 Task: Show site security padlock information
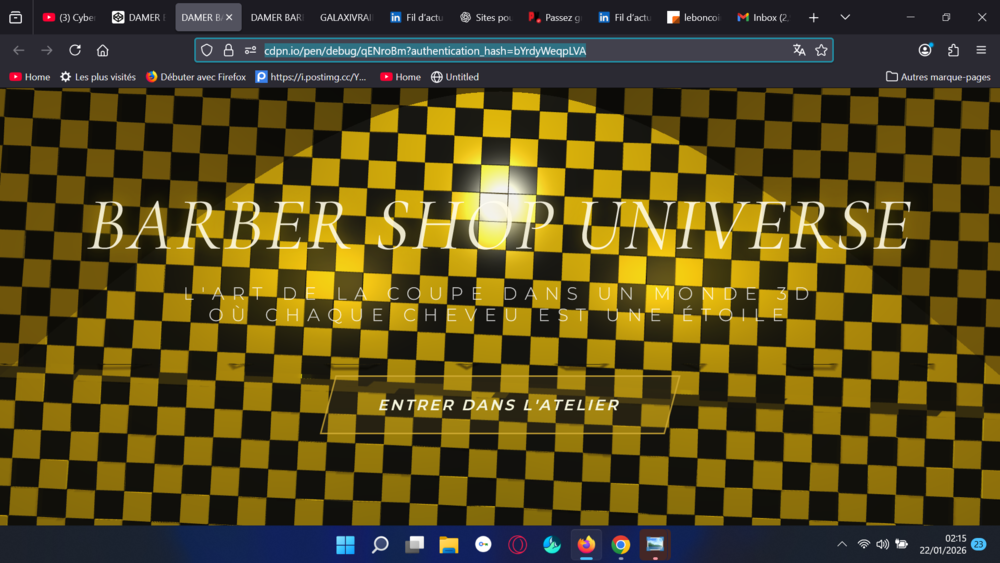click(228, 50)
